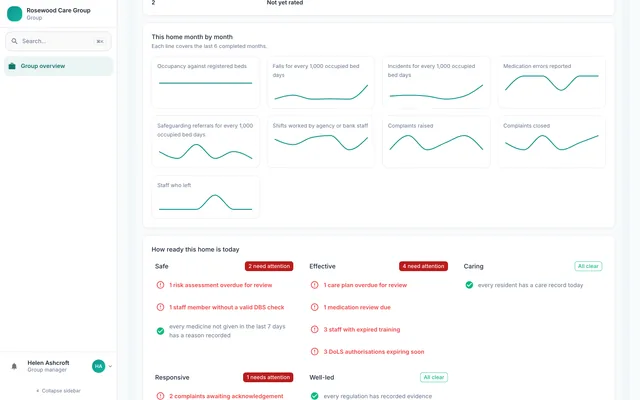Click the Responsive section heading

pos(172,377)
